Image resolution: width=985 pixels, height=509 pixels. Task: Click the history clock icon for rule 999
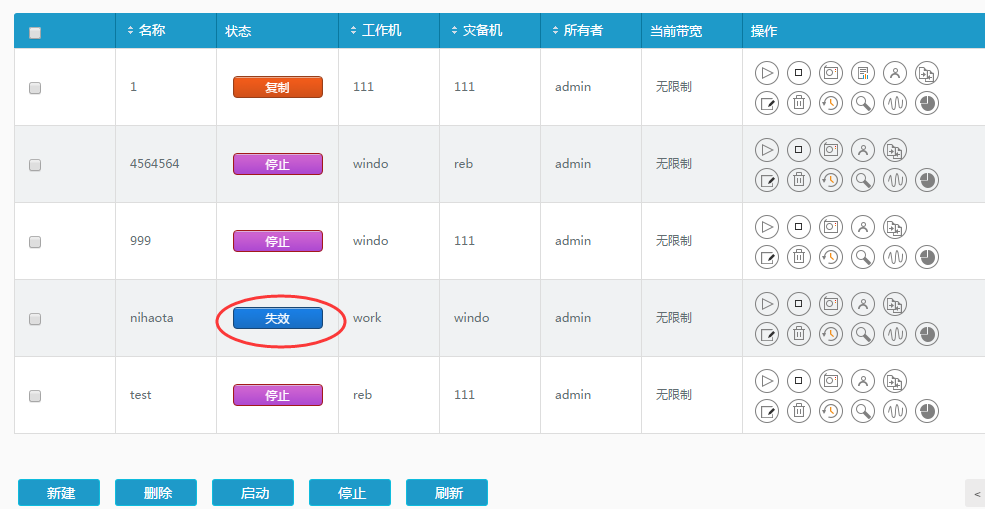coord(830,257)
